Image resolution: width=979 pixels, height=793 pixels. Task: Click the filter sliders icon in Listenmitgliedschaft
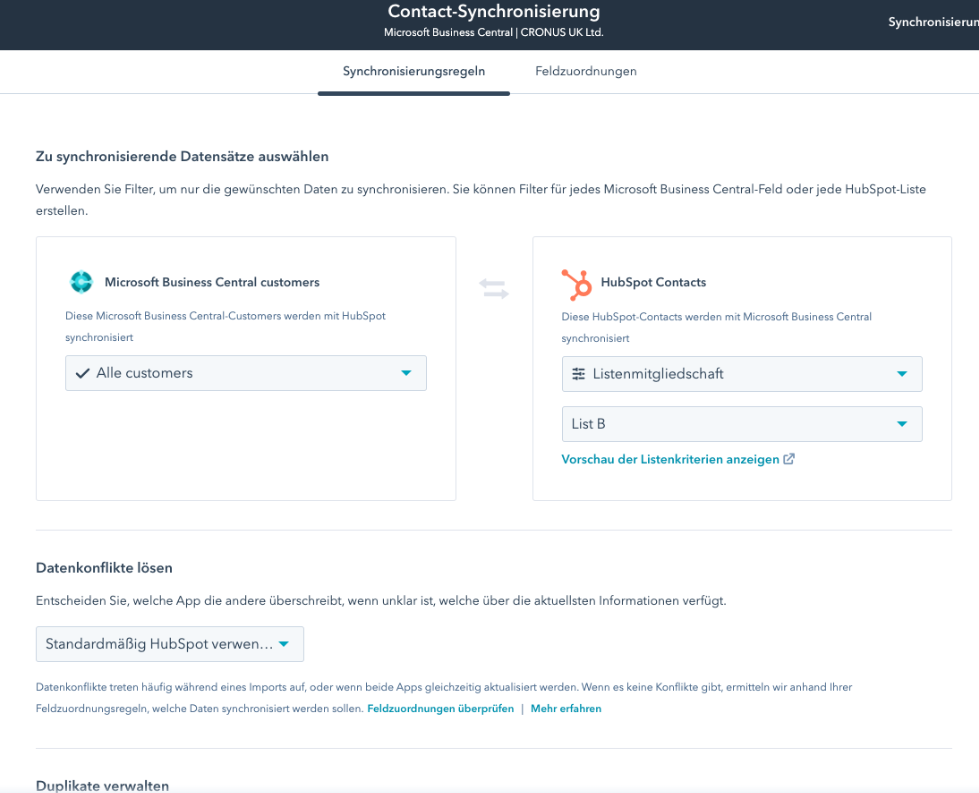pyautogui.click(x=579, y=373)
